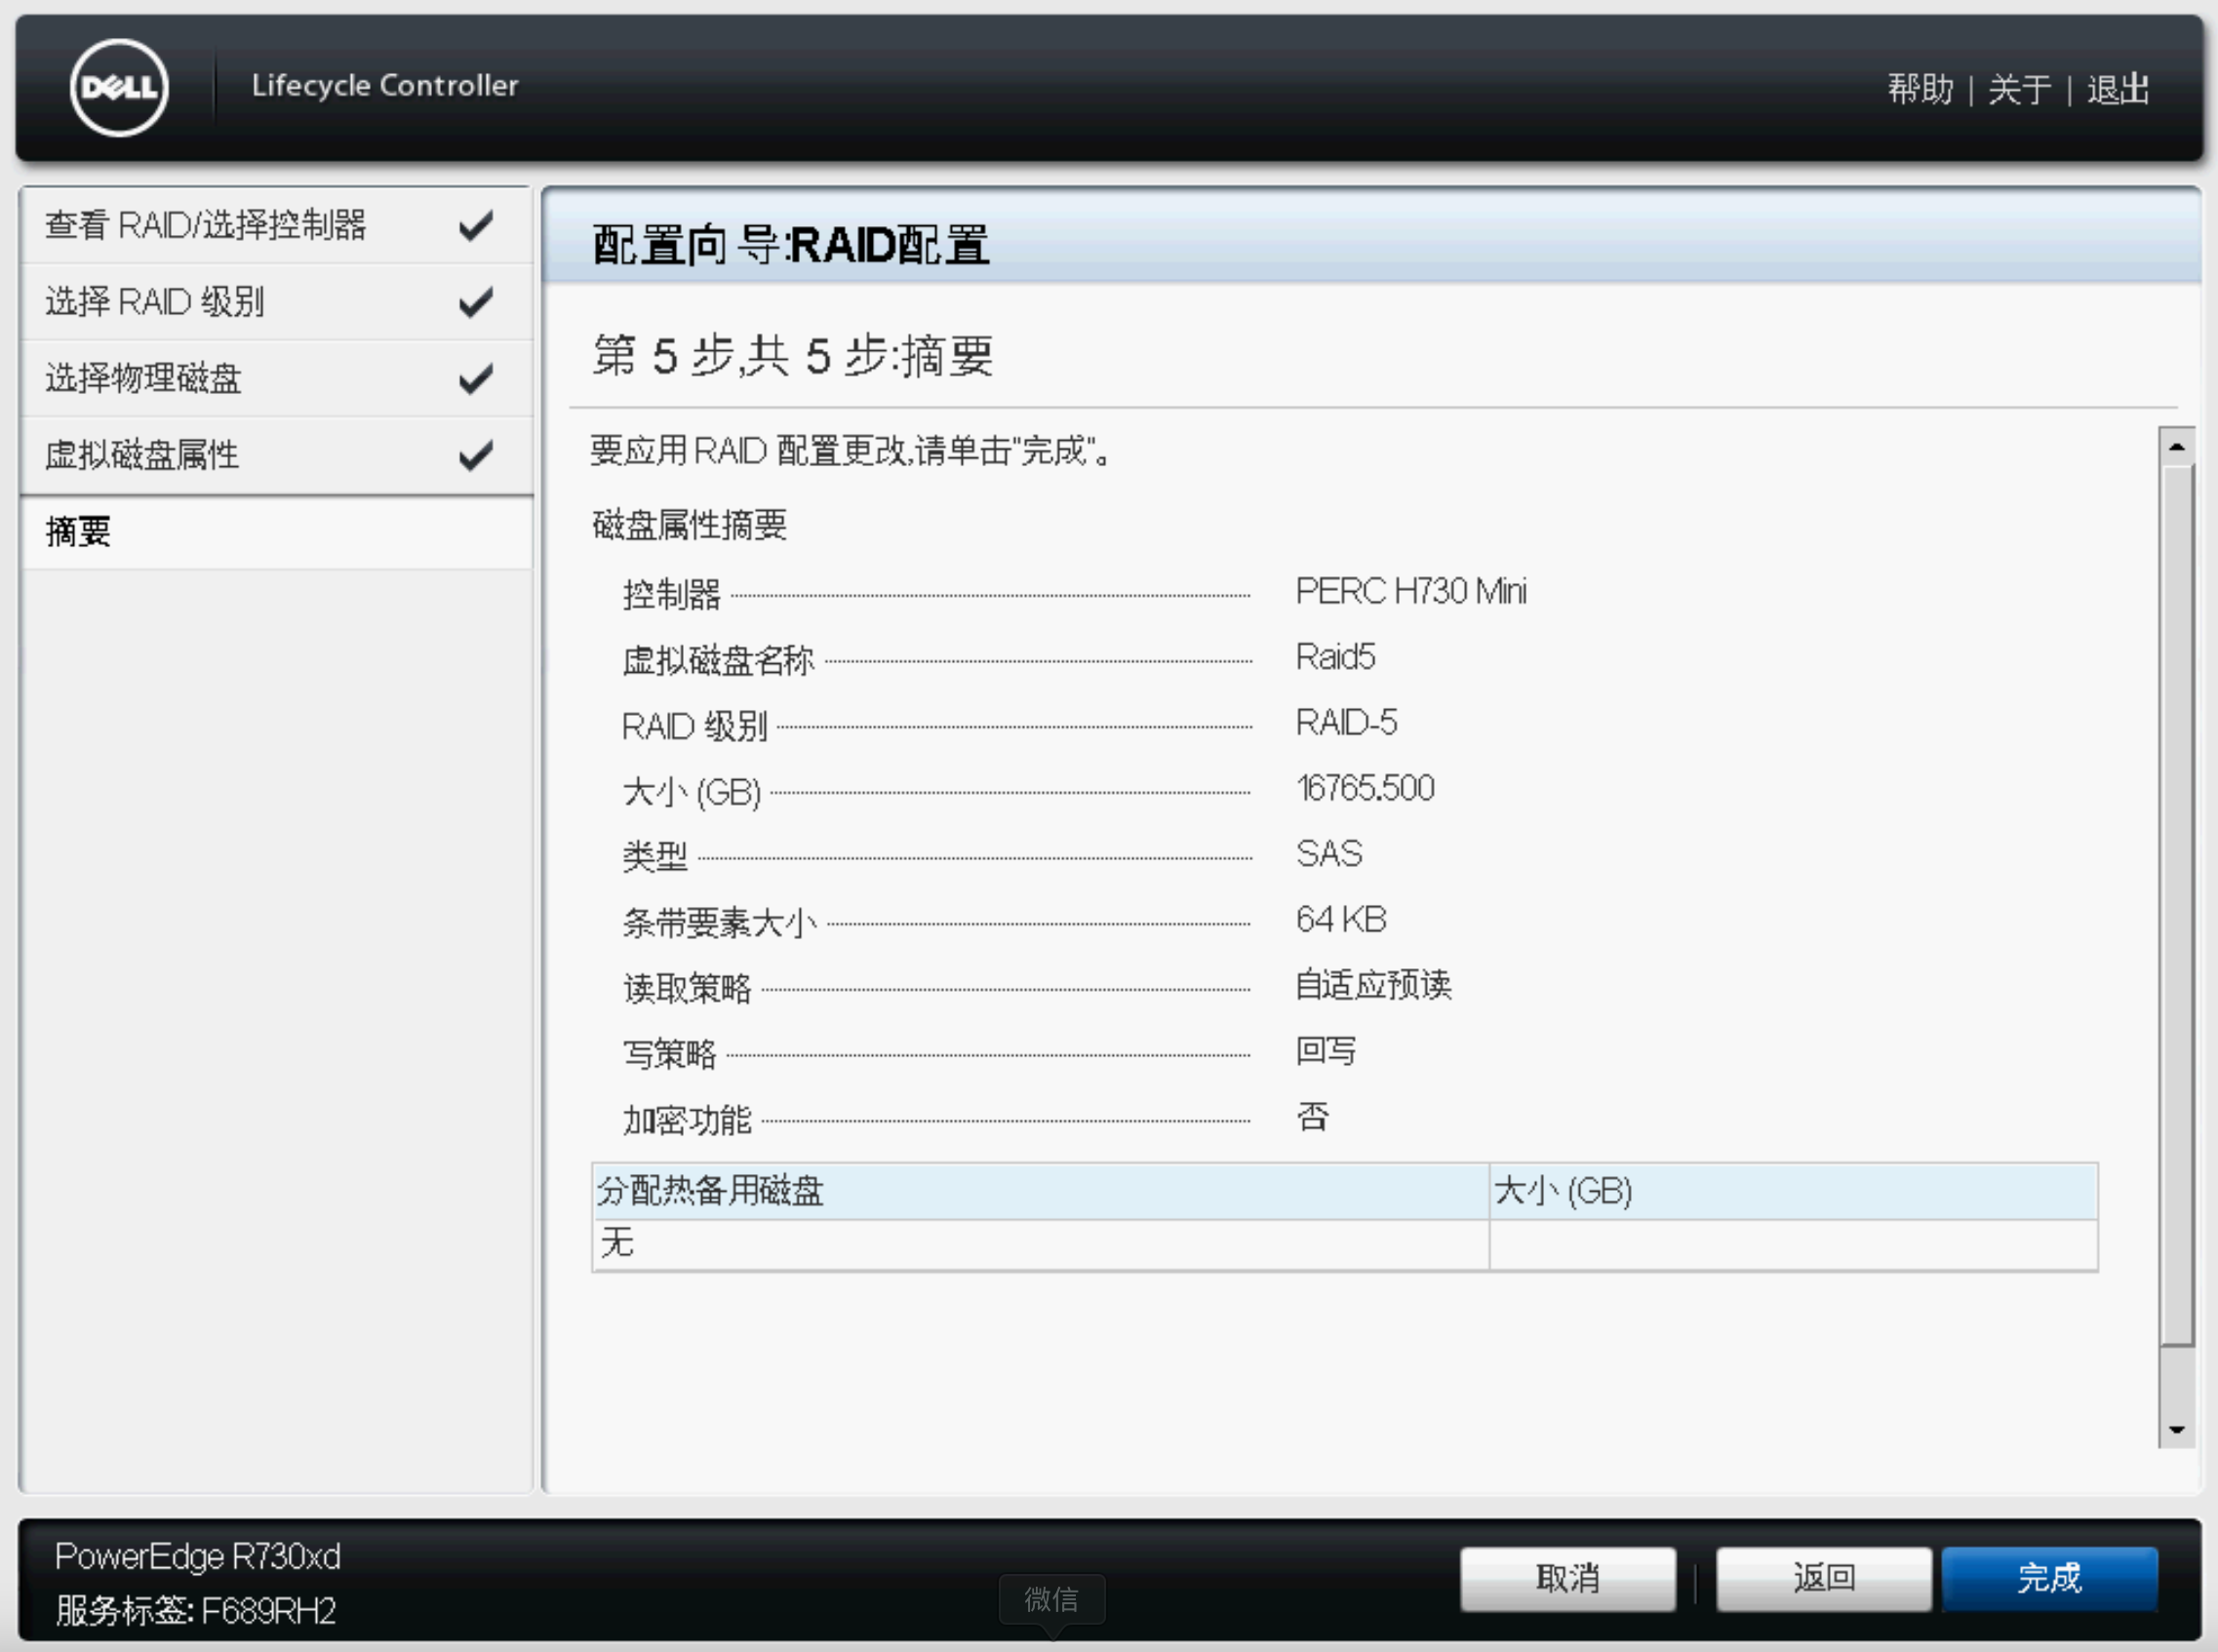
Task: Click scrollbar down arrow
Action: click(x=2176, y=1429)
